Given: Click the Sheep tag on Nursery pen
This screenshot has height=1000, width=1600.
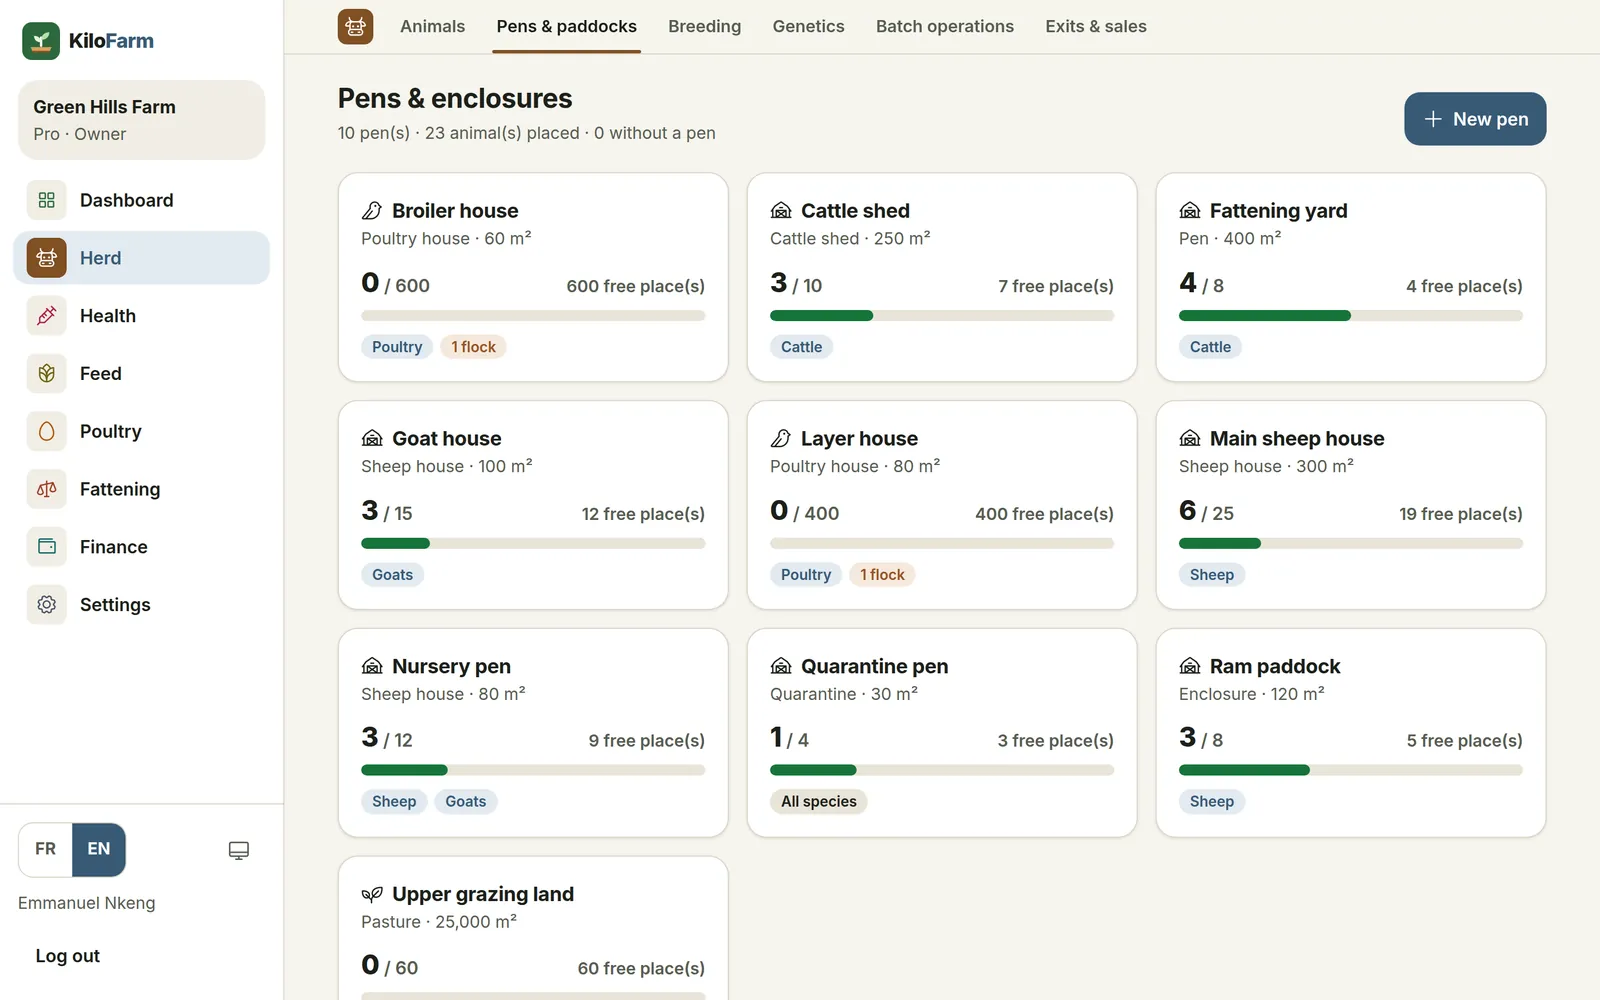Looking at the screenshot, I should (394, 802).
